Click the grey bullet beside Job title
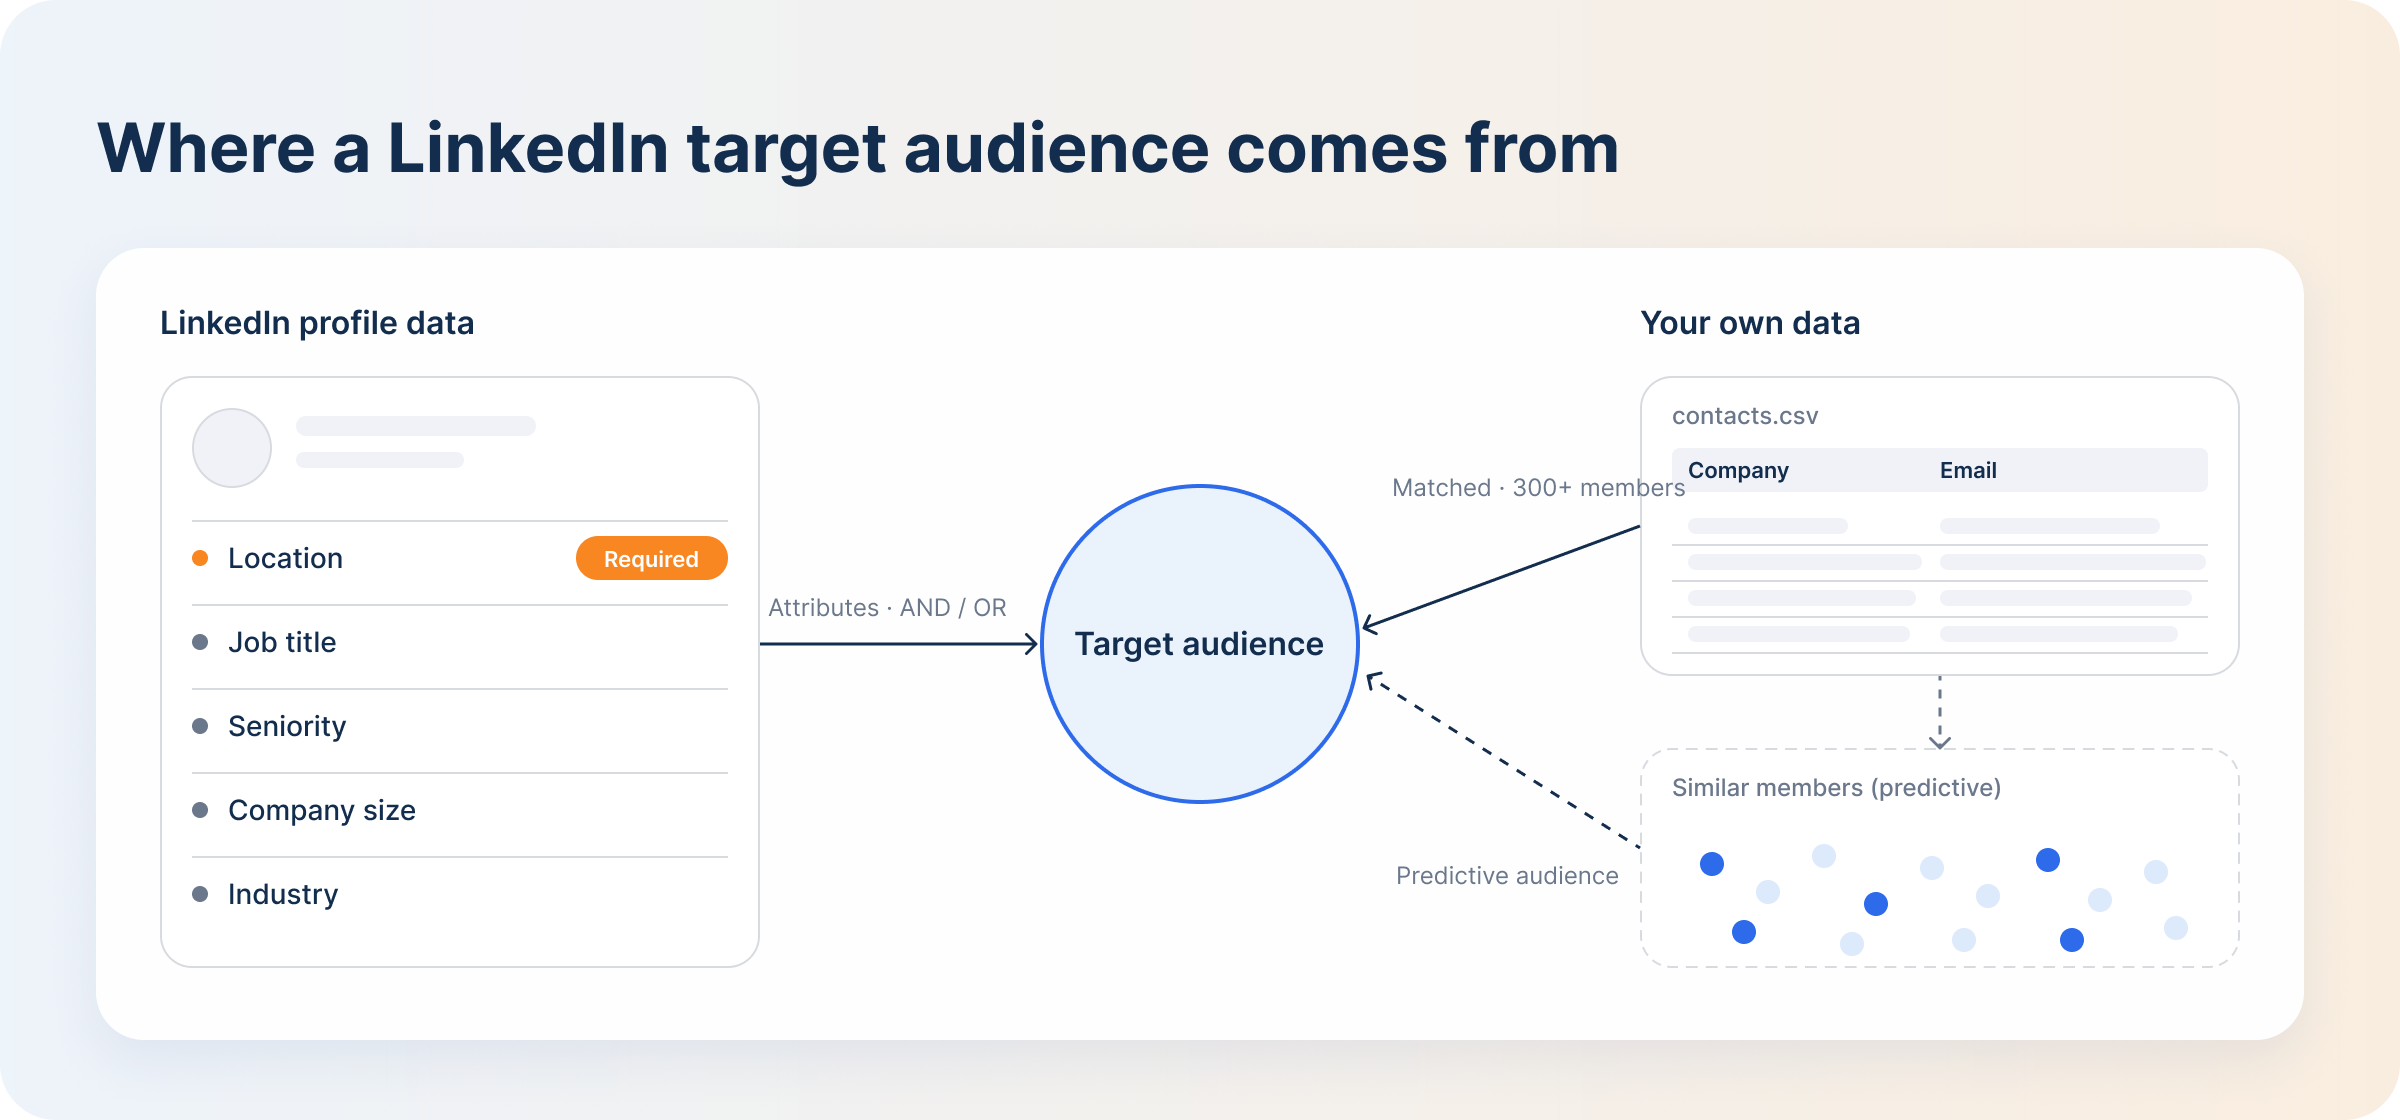Screen dimensions: 2400x1120 coord(200,642)
